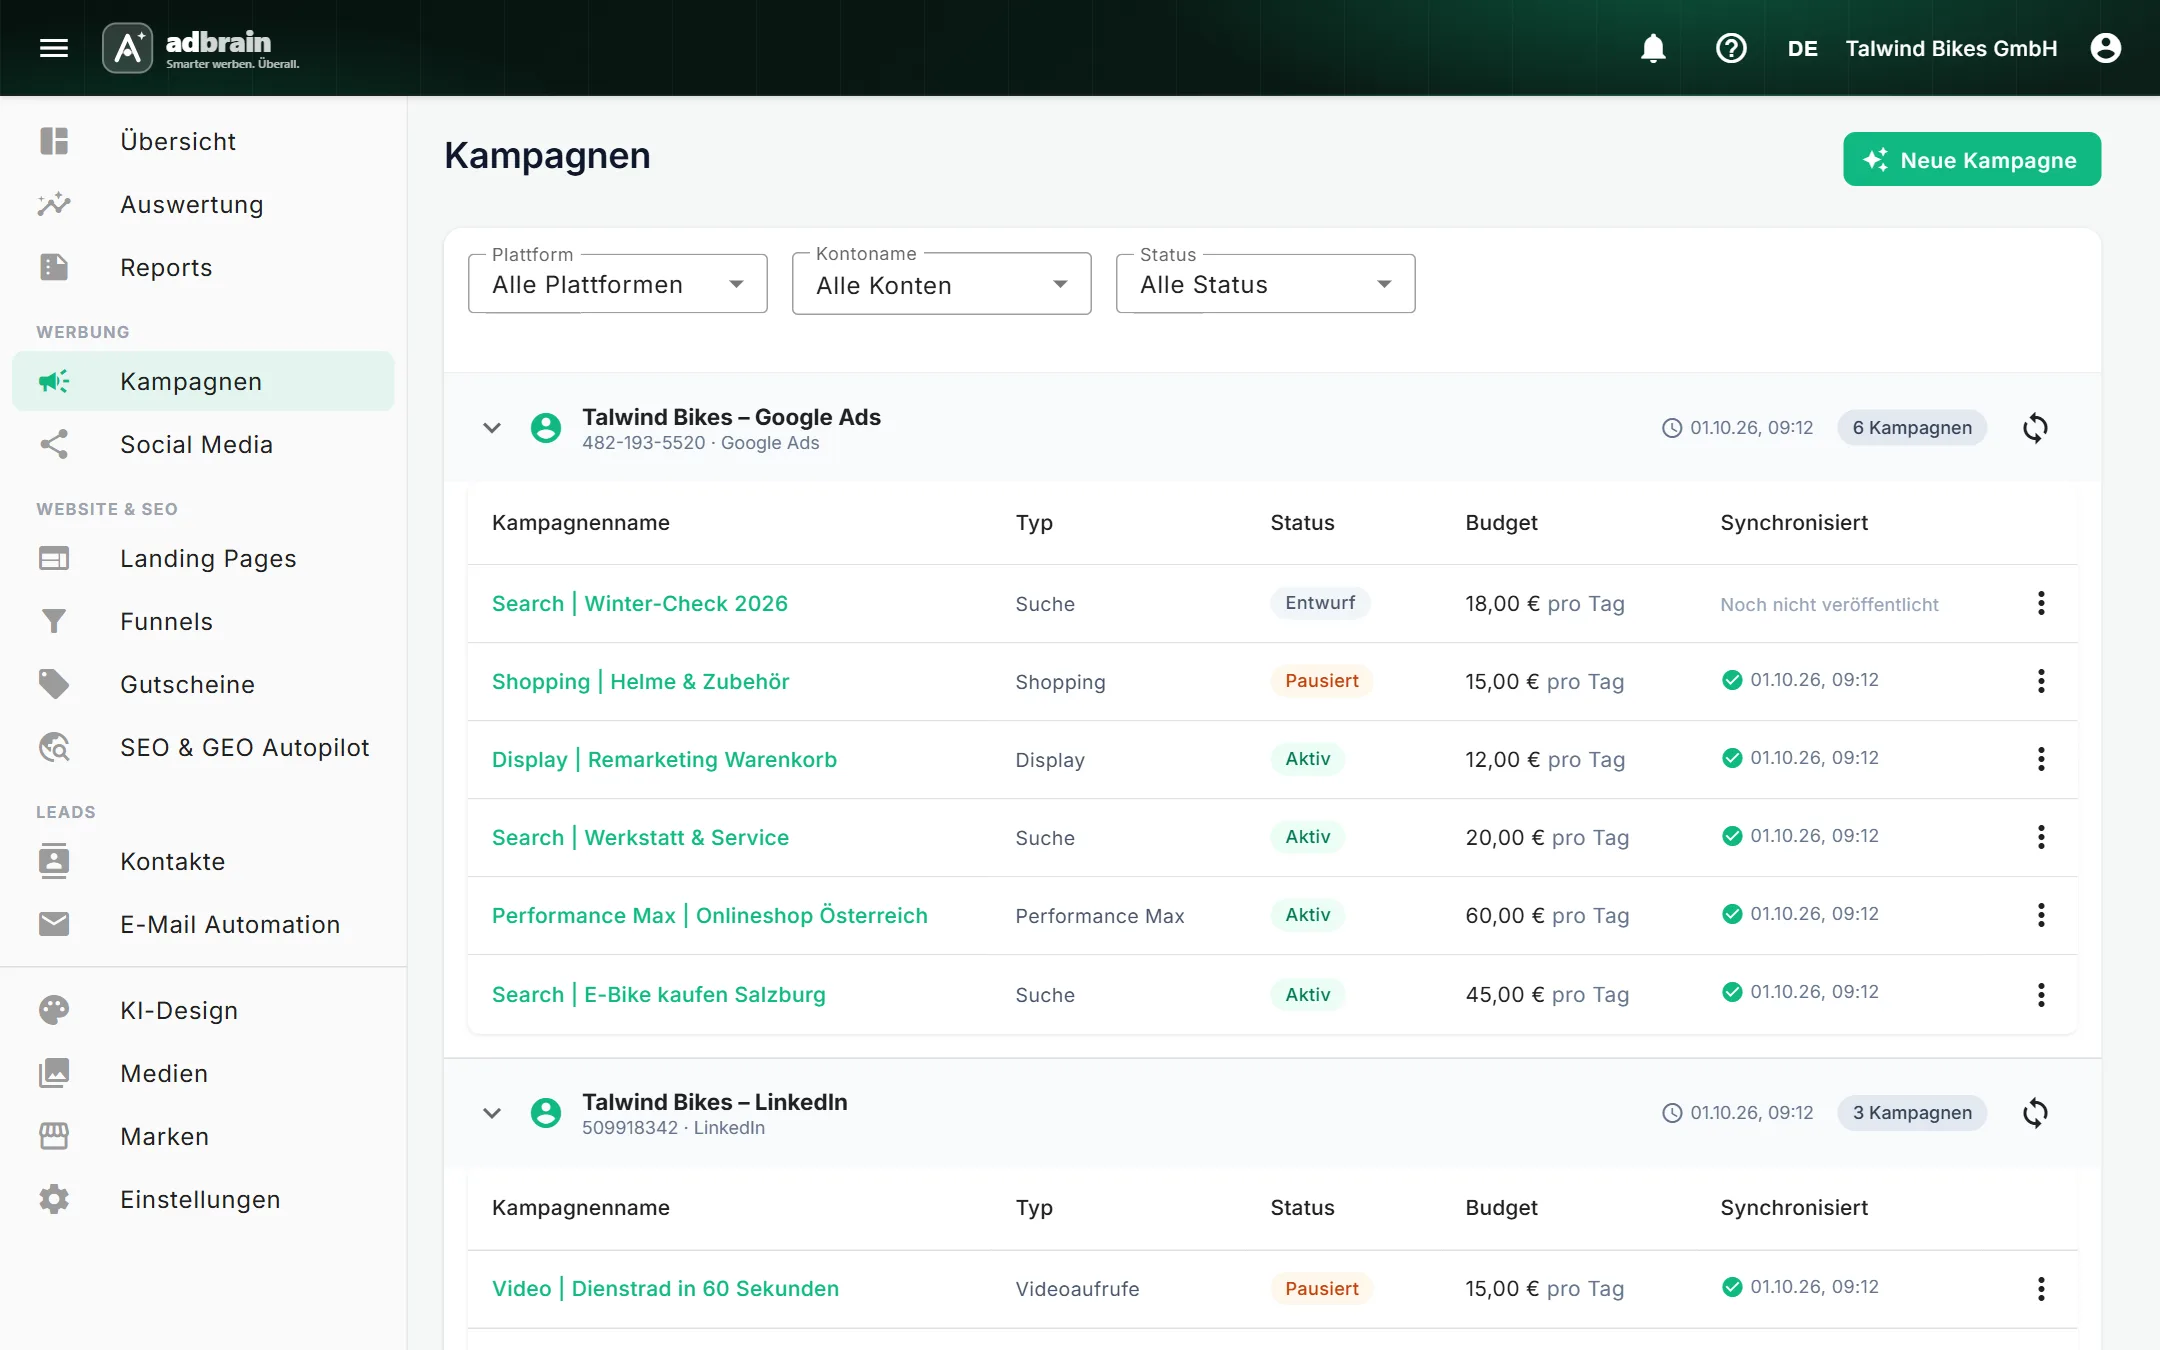Open Funnels in sidebar

[203, 621]
